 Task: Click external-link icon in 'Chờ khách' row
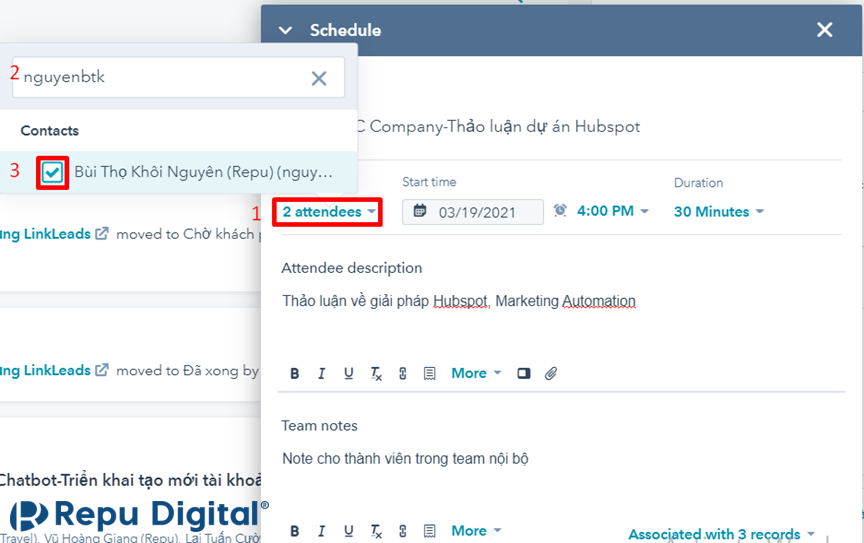click(102, 233)
